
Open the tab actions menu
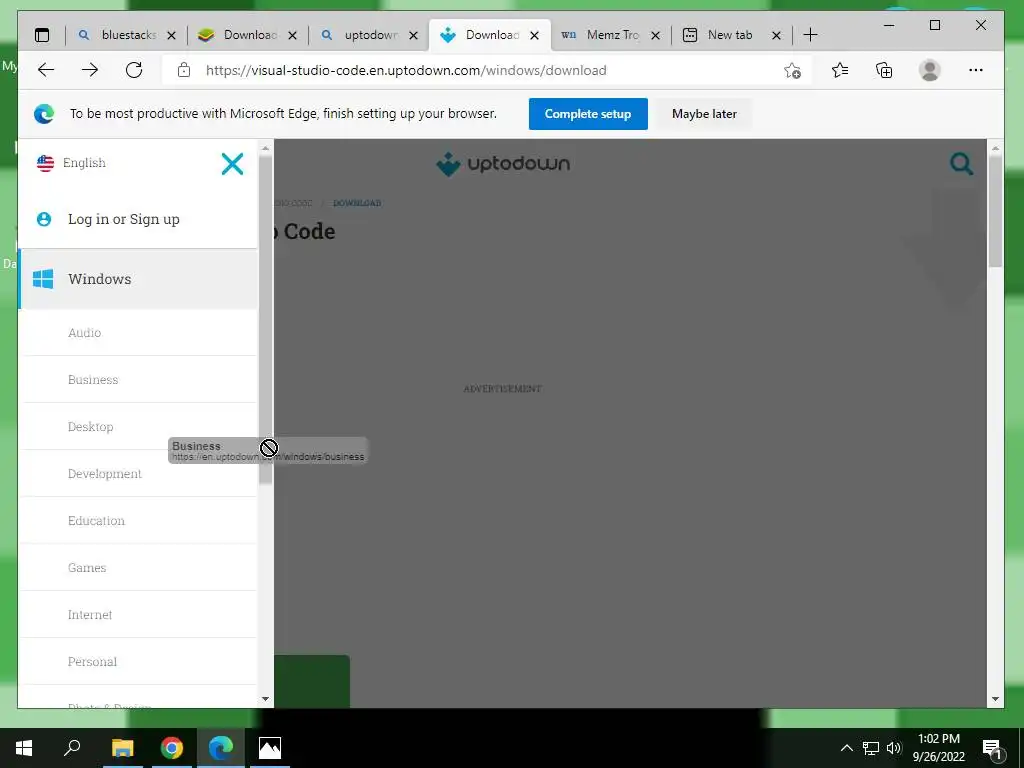click(x=42, y=35)
